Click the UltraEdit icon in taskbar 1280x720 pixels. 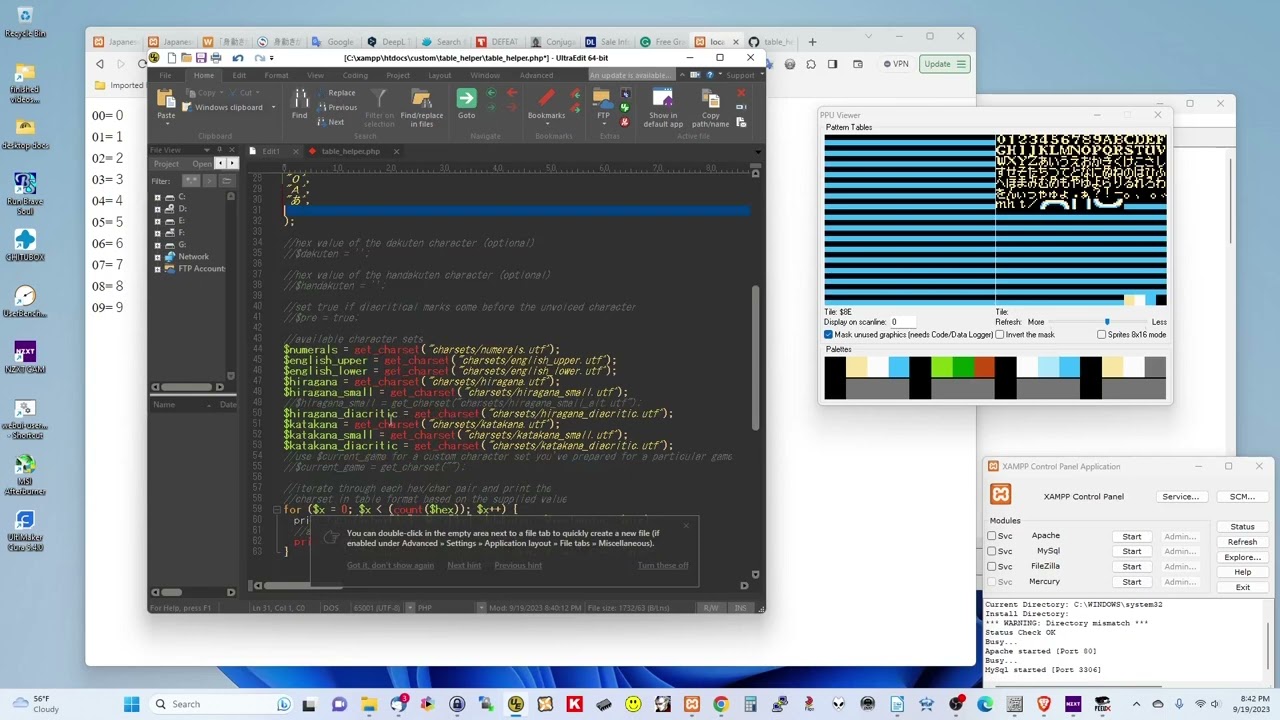coord(516,704)
